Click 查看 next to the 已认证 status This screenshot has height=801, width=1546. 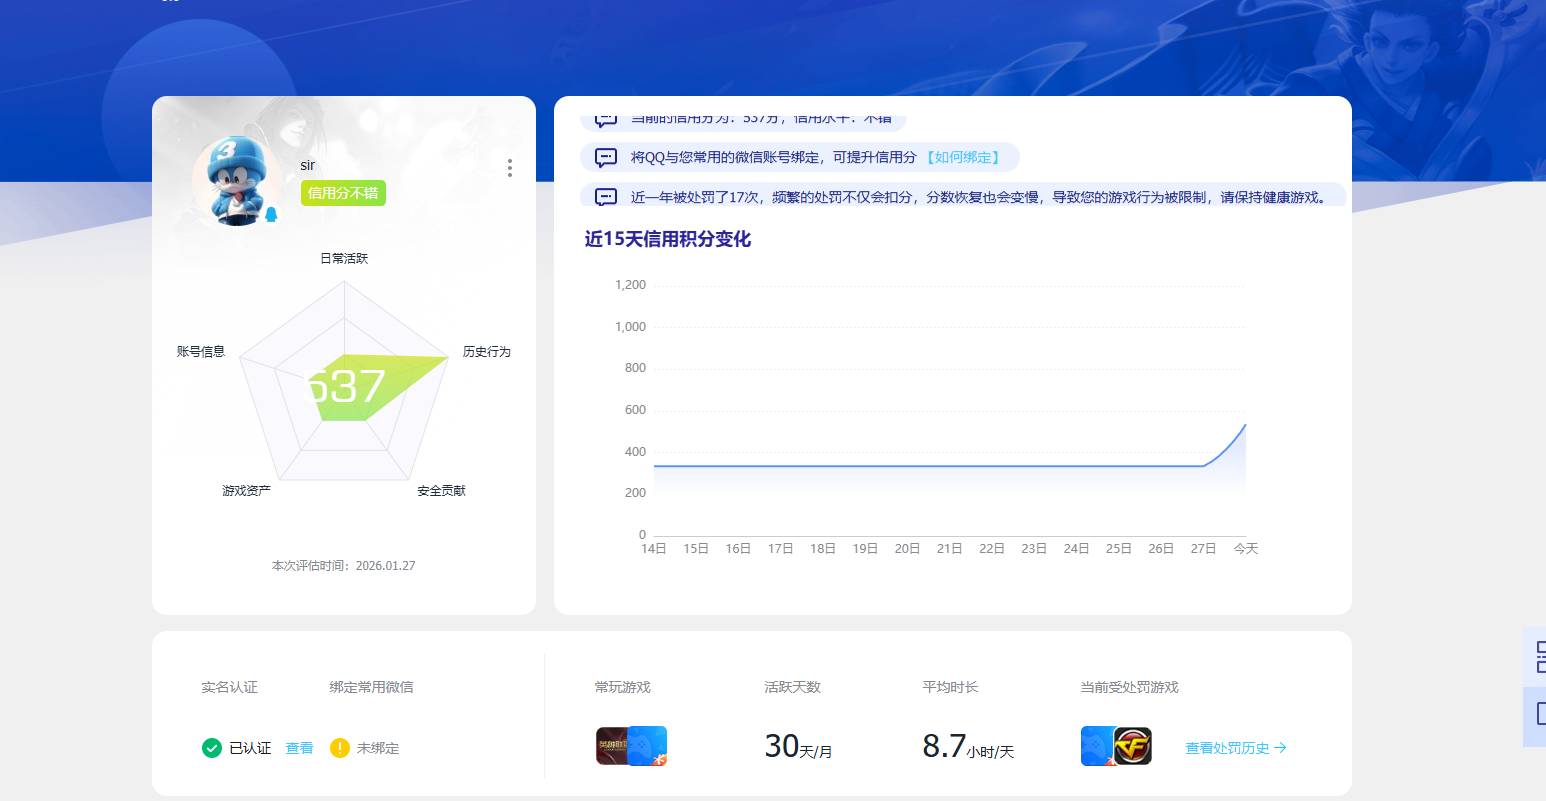[x=298, y=747]
